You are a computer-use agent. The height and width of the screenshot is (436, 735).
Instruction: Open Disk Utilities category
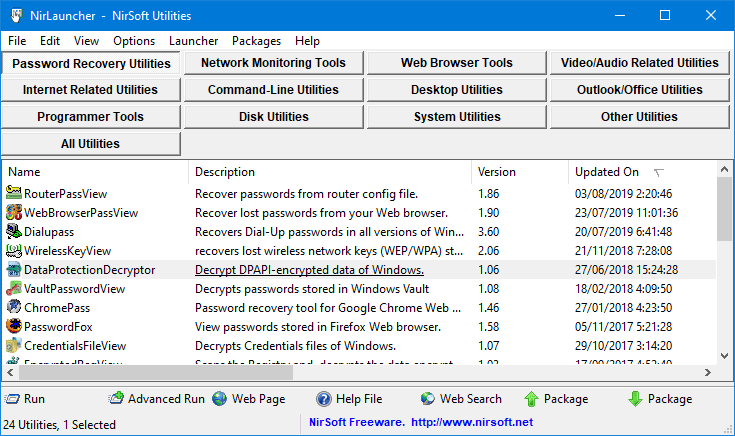pos(274,117)
